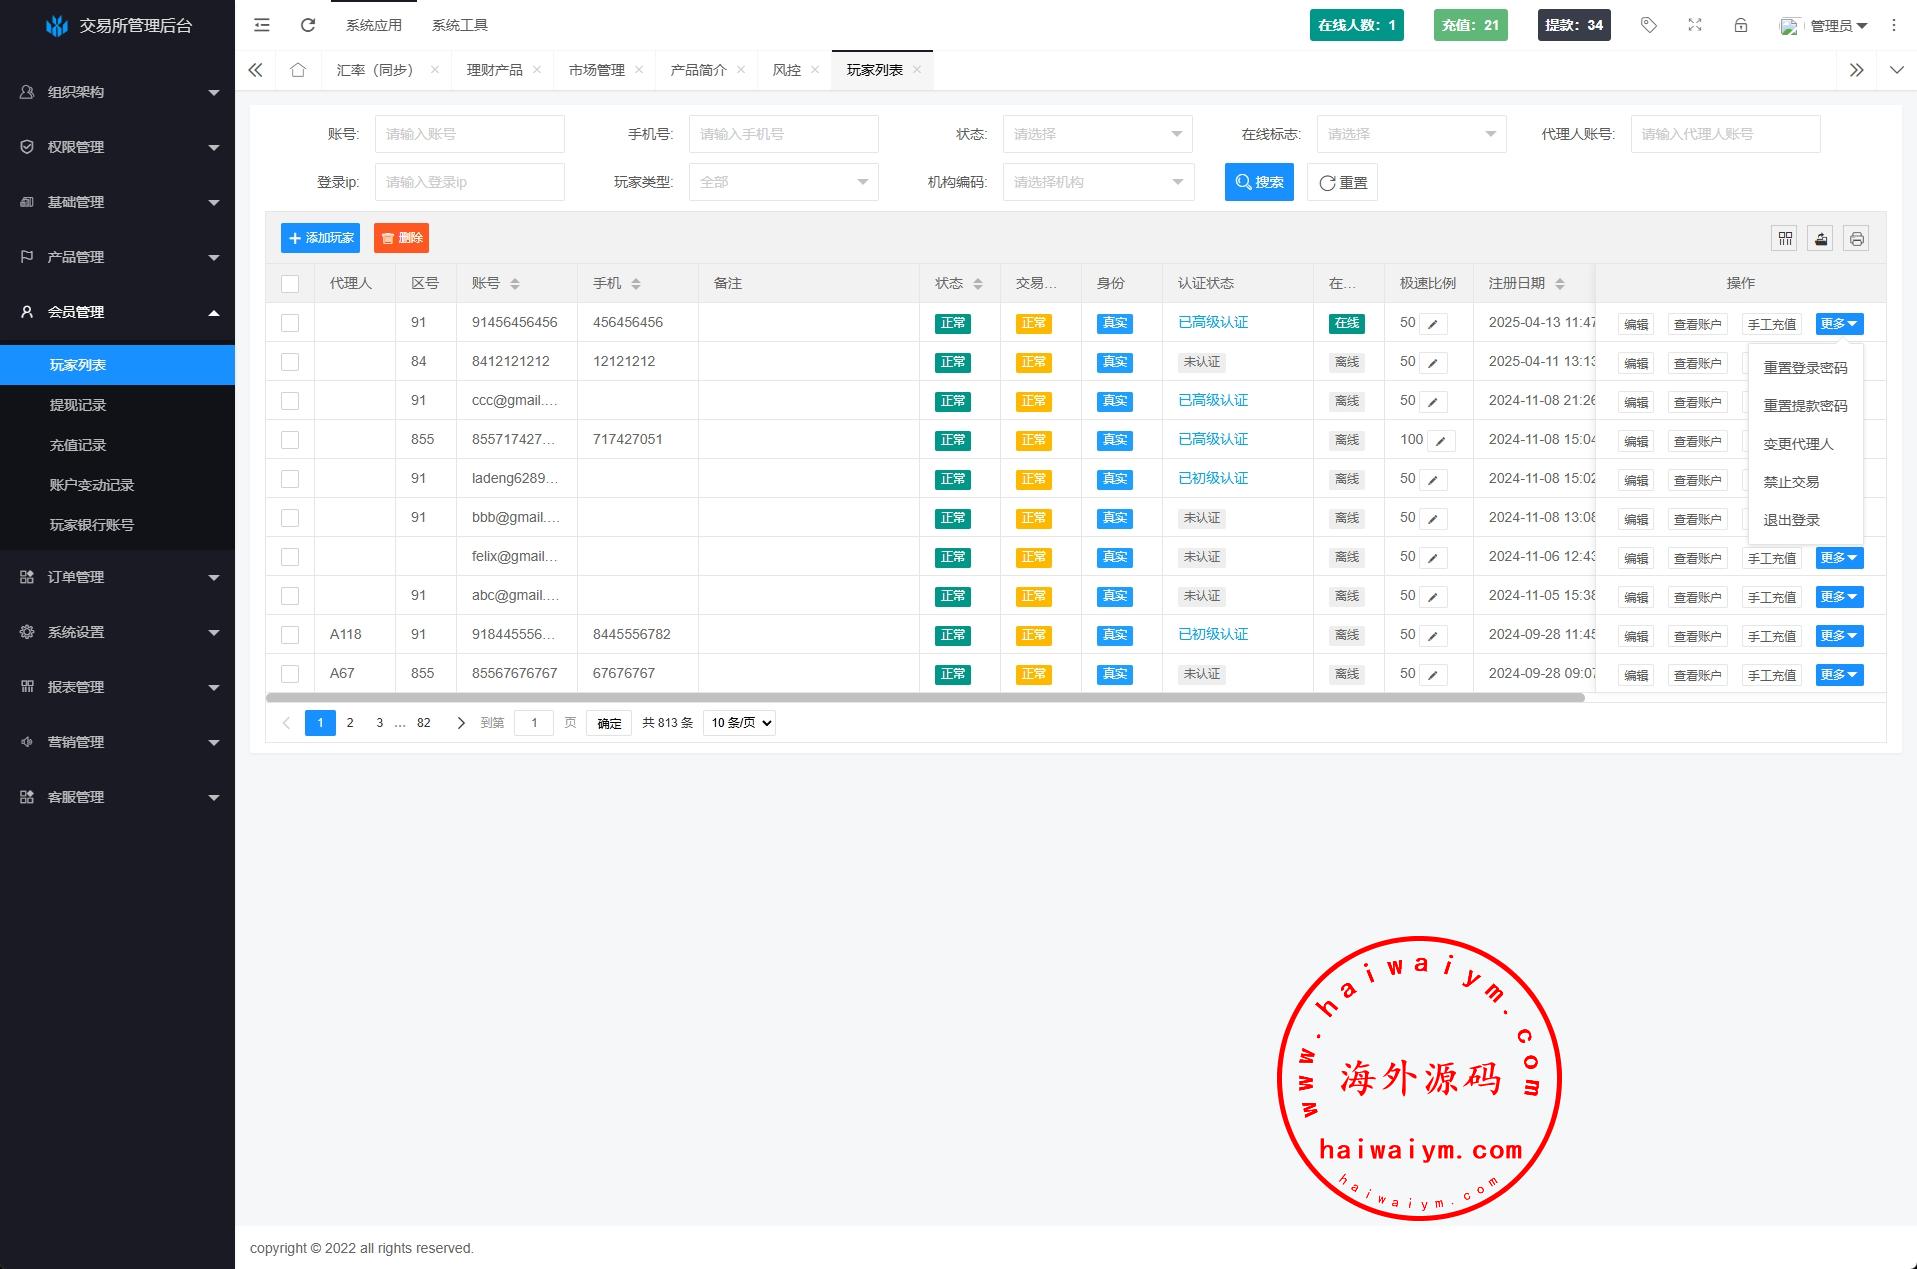Click the refresh page icon in top bar

(x=308, y=25)
